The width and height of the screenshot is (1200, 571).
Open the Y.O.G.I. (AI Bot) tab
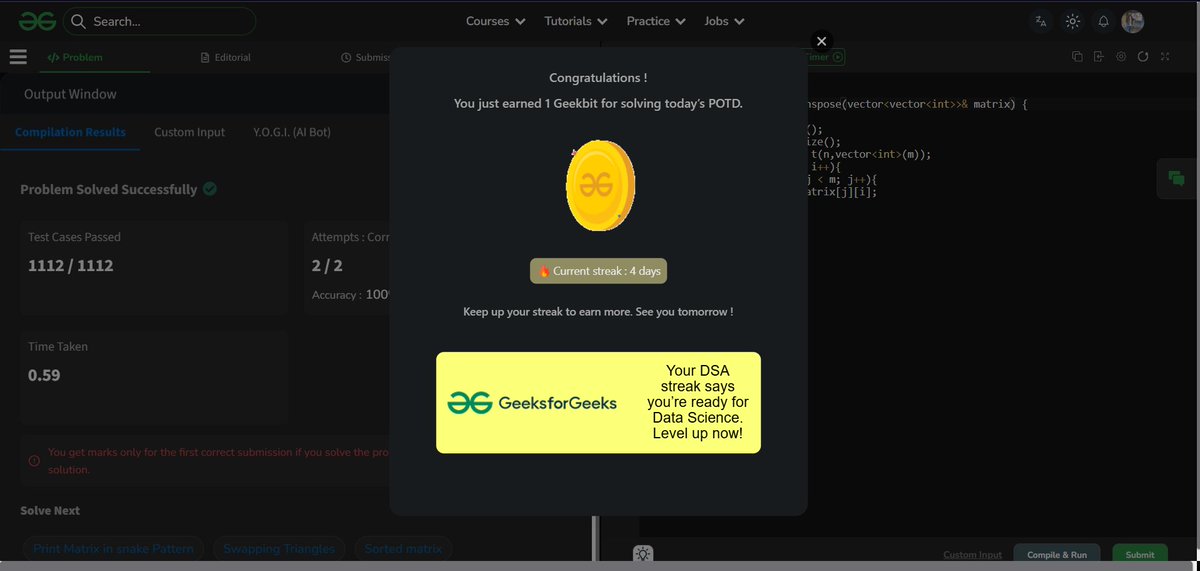pos(292,132)
